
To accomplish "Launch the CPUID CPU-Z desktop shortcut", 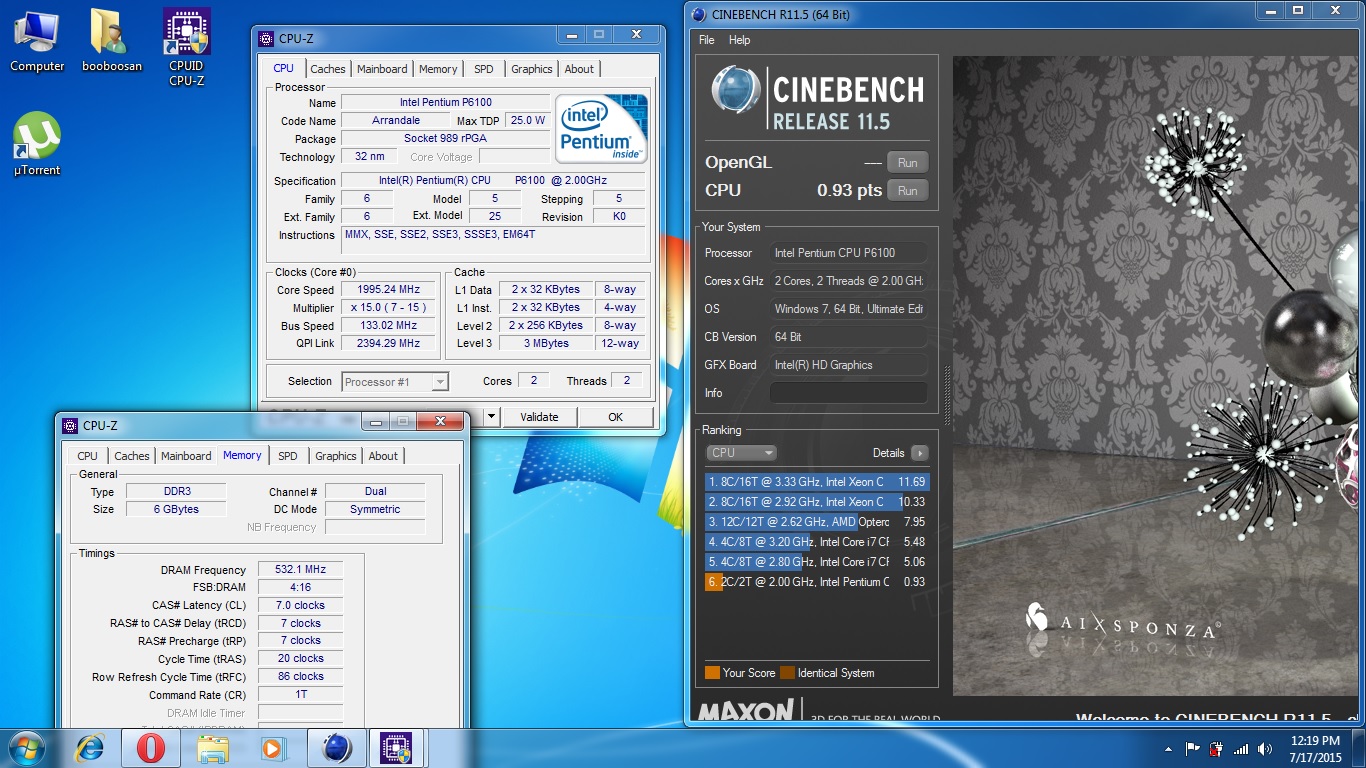I will pyautogui.click(x=186, y=46).
